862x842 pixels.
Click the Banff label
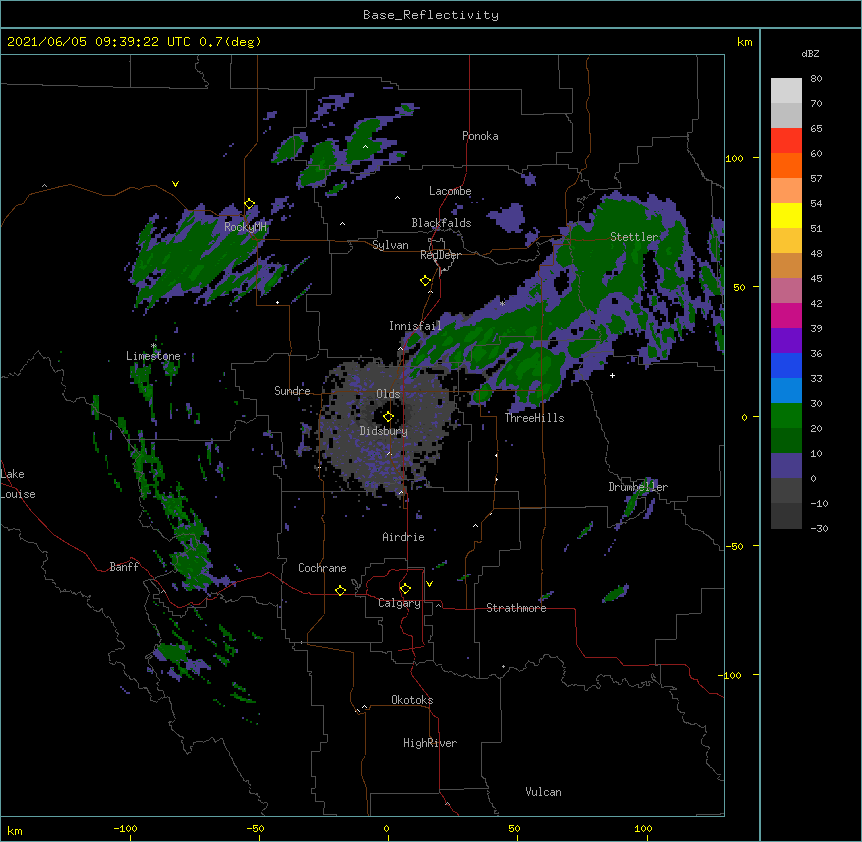(x=124, y=567)
